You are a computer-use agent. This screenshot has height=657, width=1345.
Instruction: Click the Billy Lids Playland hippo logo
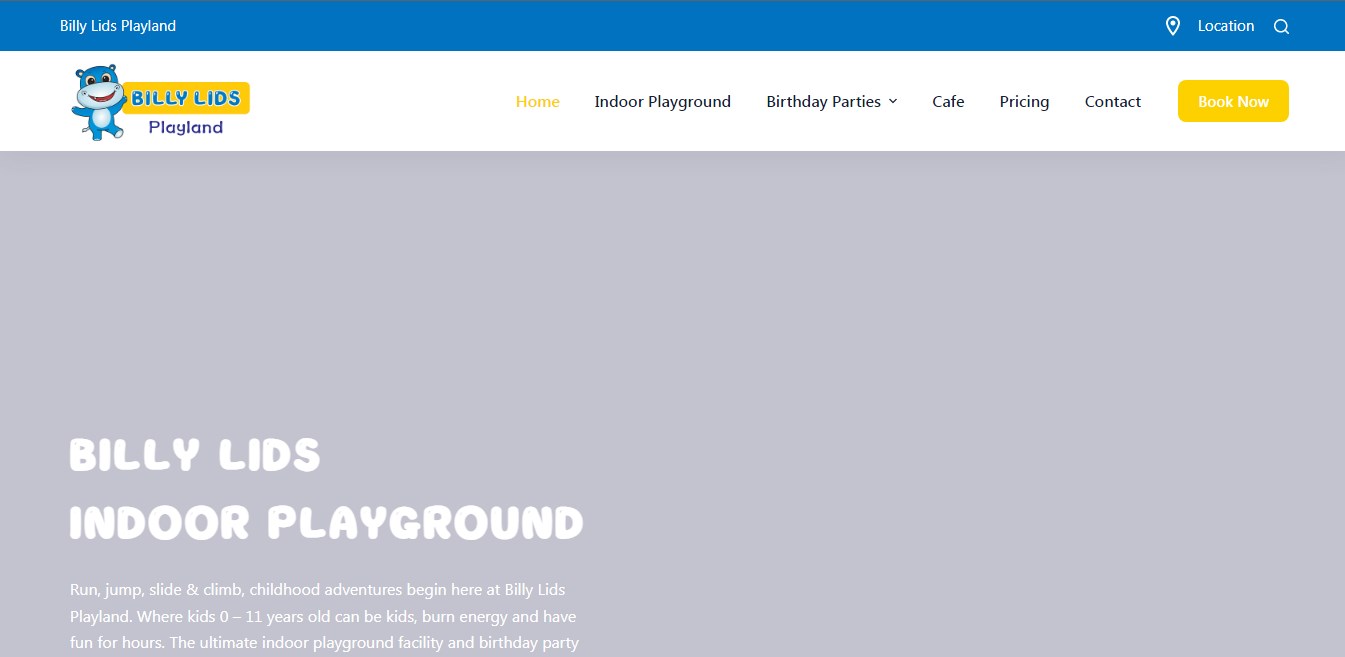[160, 102]
